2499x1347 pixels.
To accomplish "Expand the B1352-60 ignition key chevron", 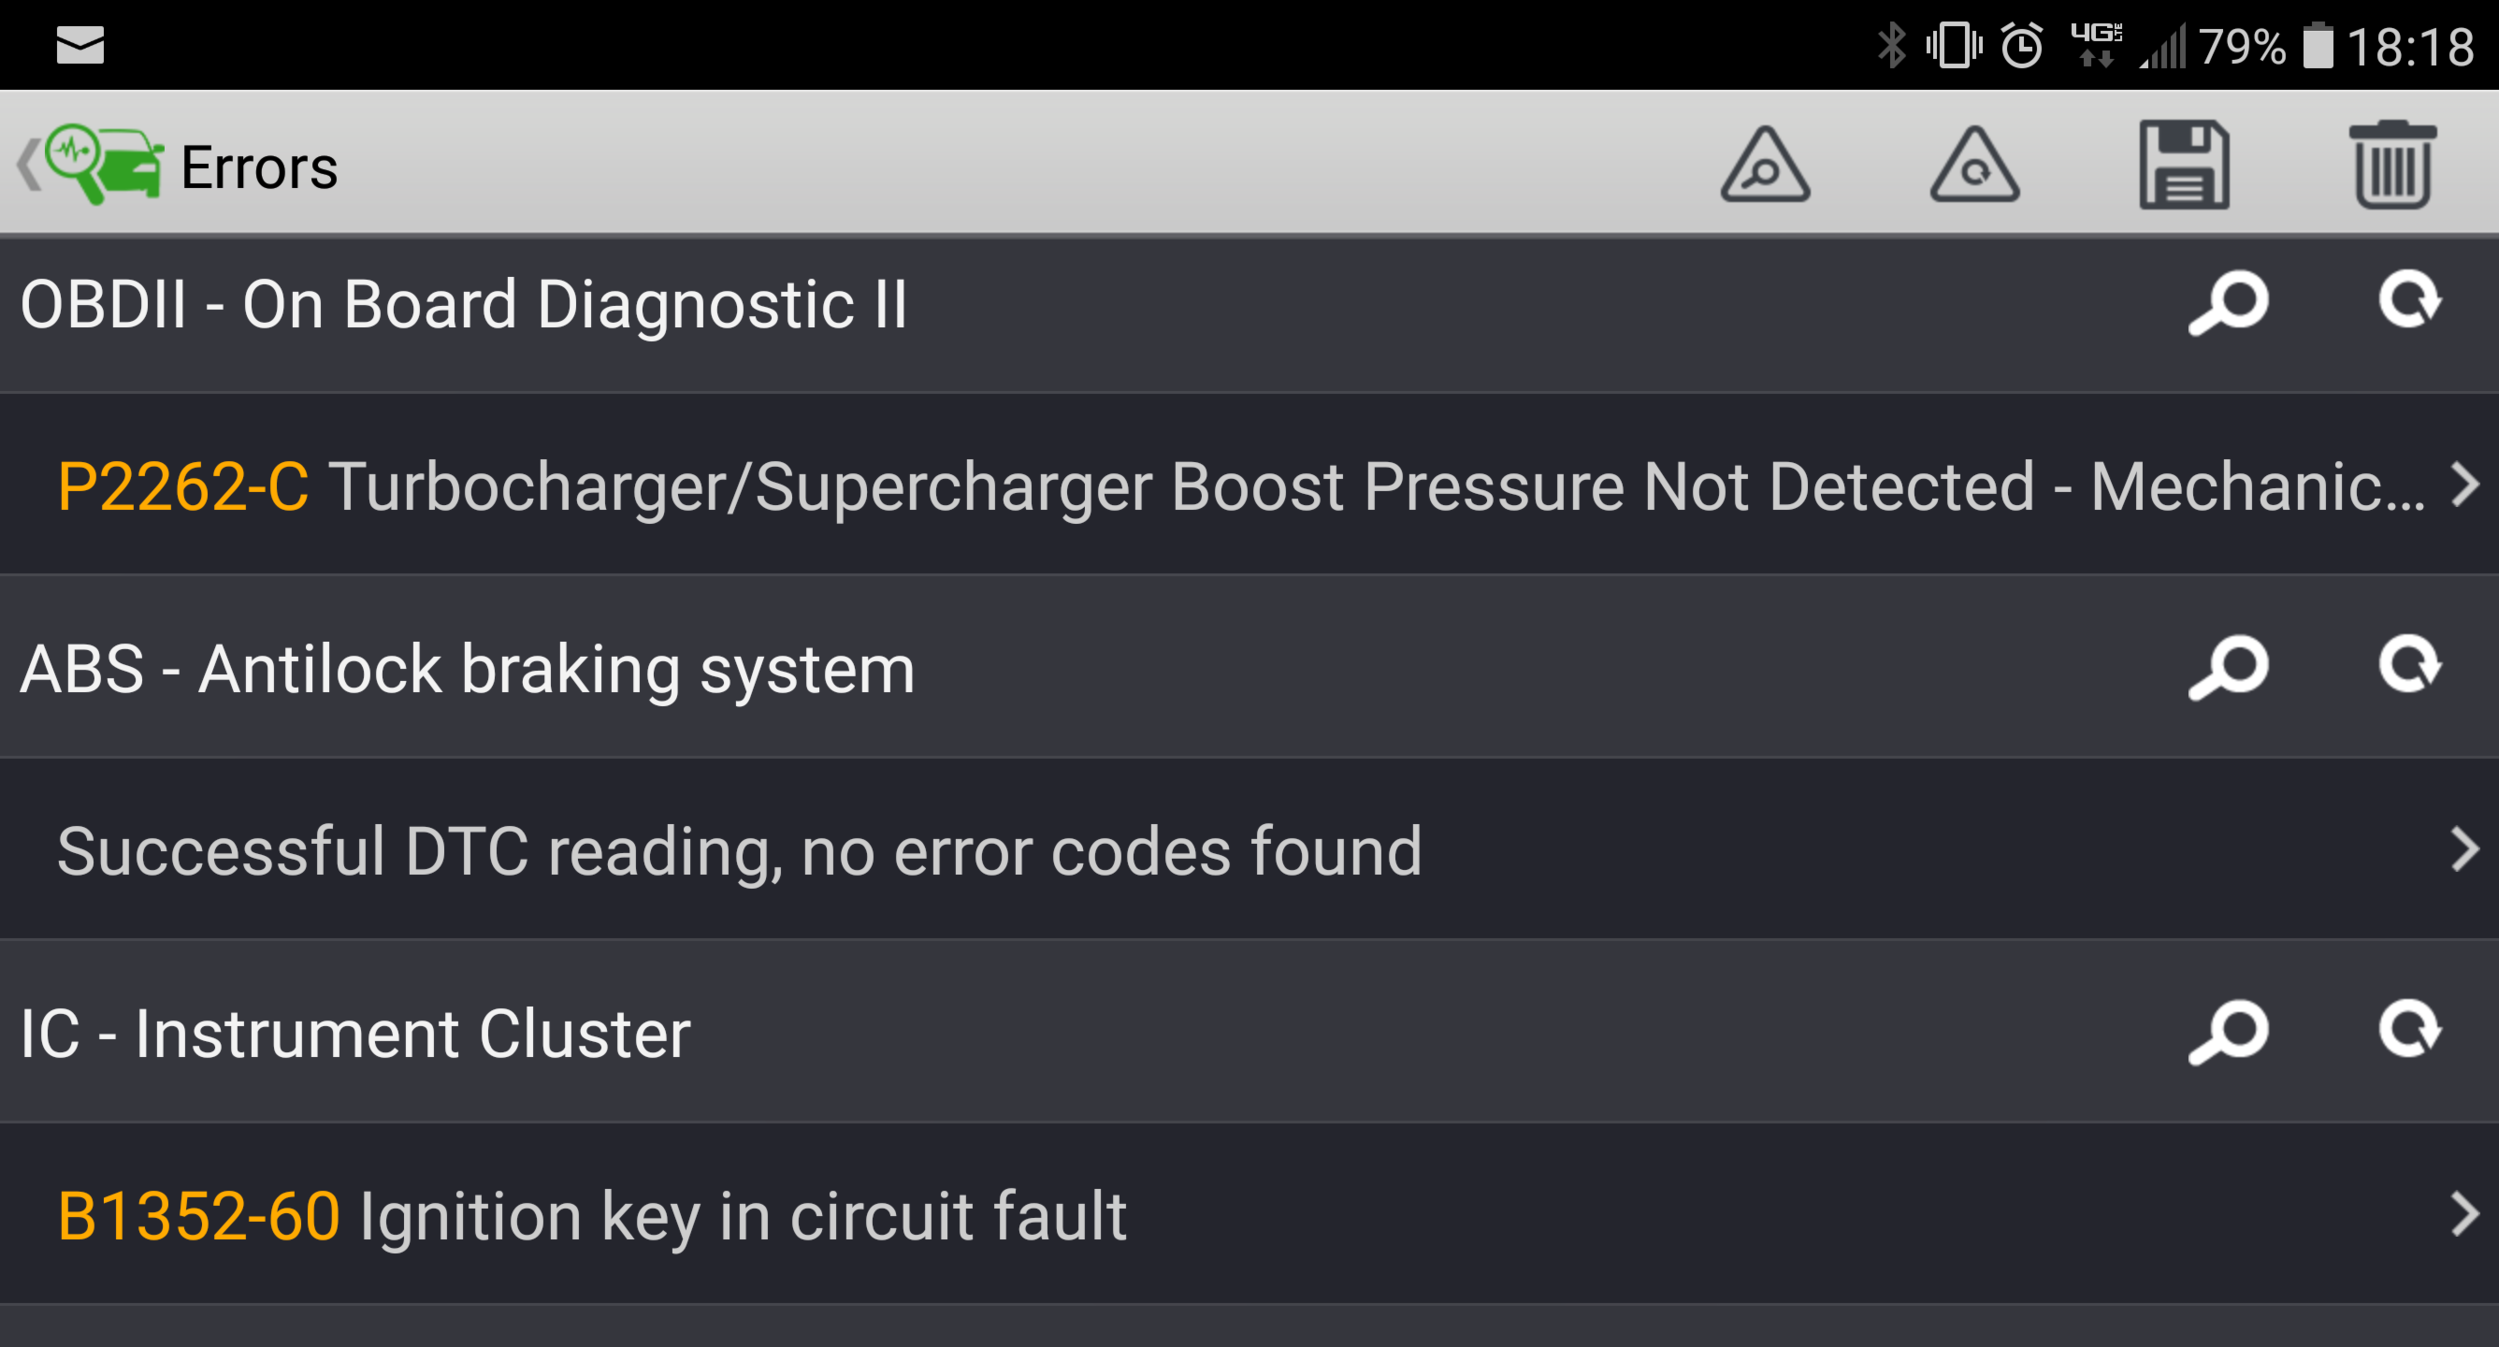I will (x=2465, y=1215).
